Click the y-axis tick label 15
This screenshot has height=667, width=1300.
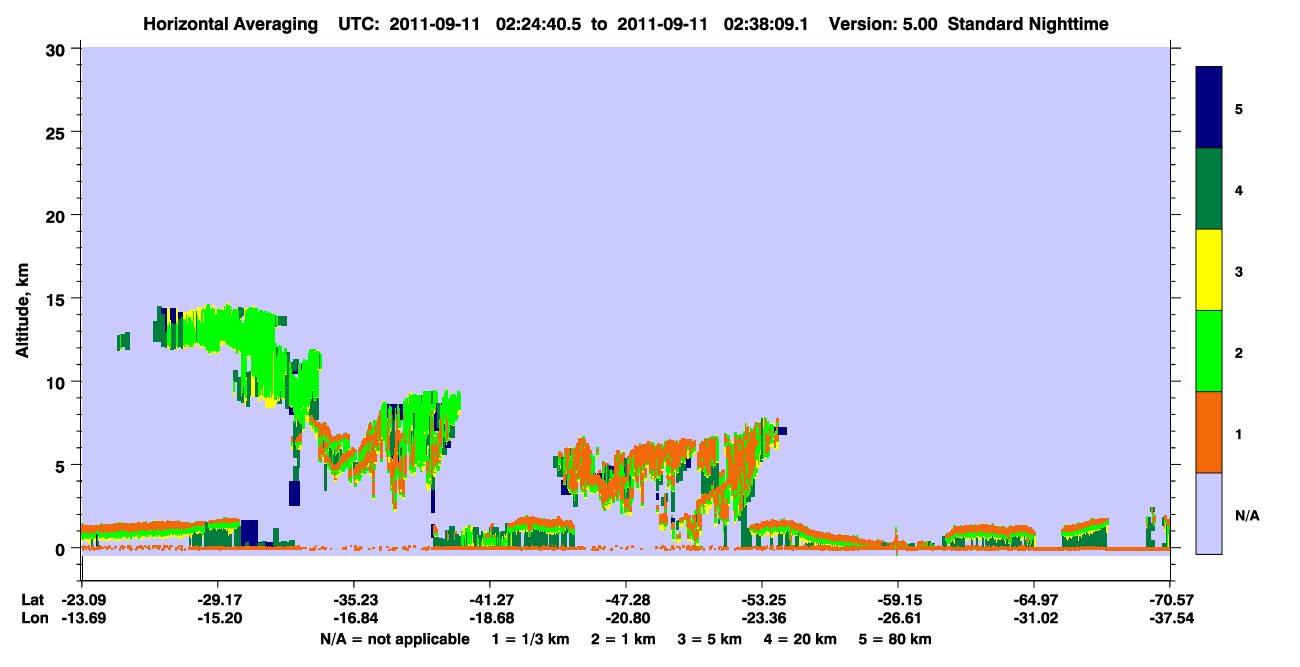click(x=58, y=299)
